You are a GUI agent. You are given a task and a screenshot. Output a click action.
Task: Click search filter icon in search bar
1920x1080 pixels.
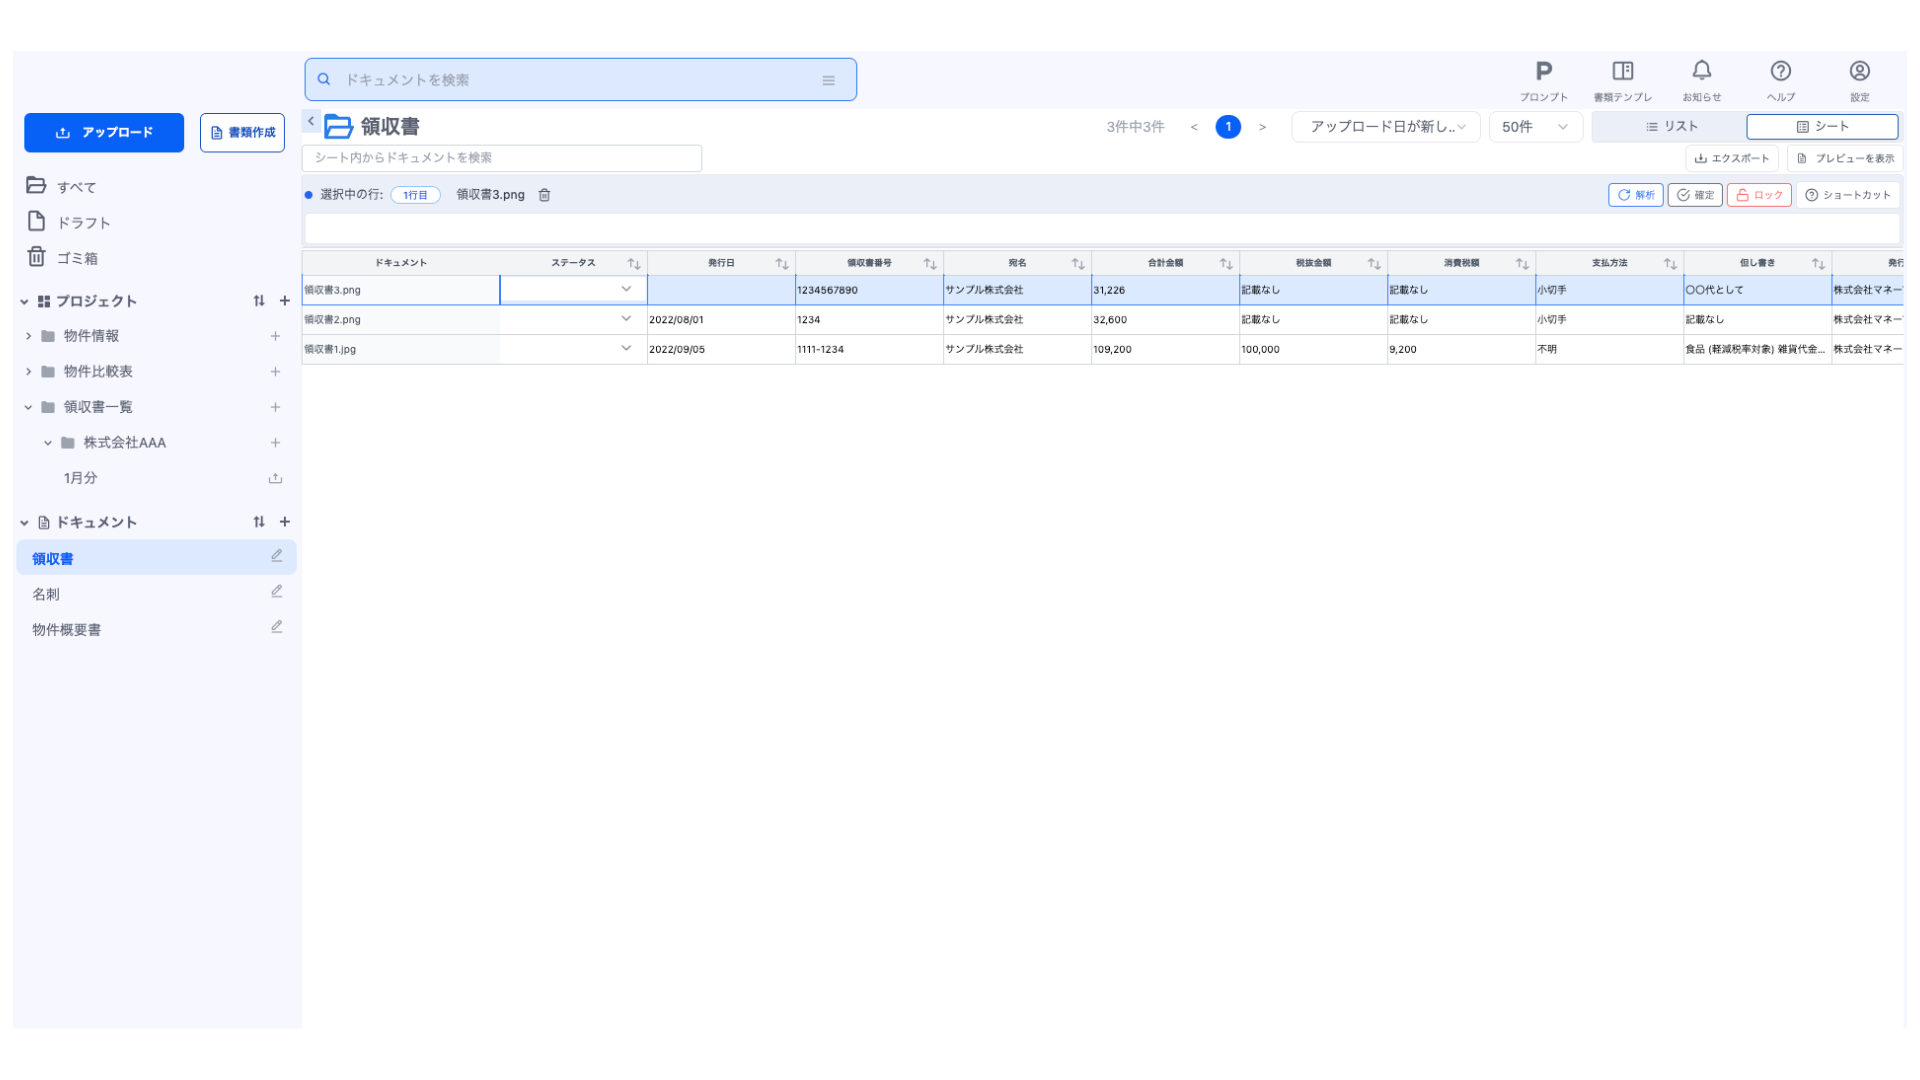pos(828,80)
